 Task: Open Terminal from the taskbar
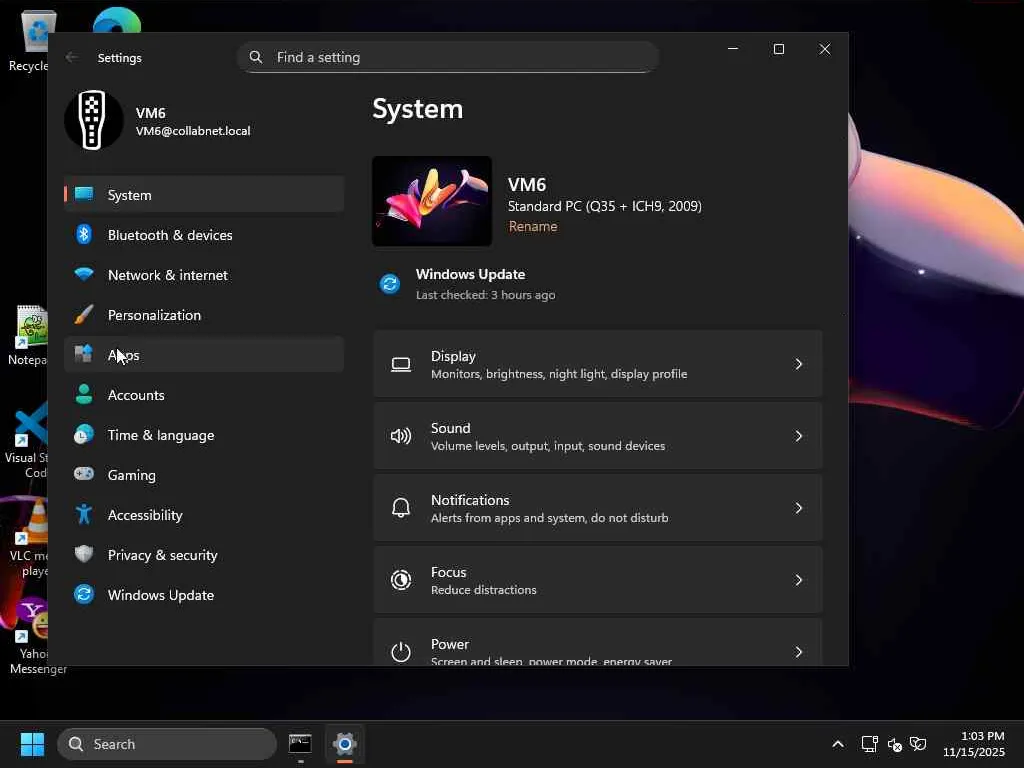coord(300,743)
